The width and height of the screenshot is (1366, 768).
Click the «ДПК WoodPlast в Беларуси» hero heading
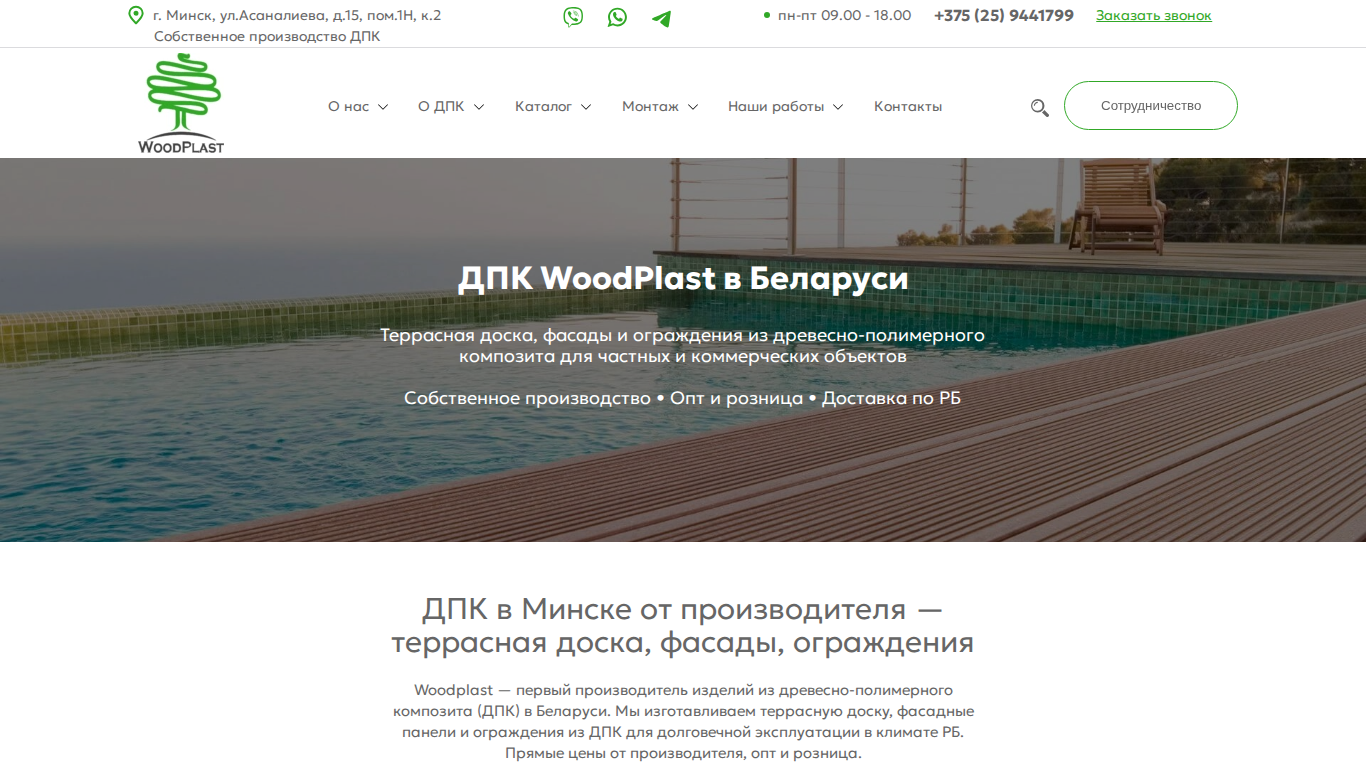[x=683, y=278]
